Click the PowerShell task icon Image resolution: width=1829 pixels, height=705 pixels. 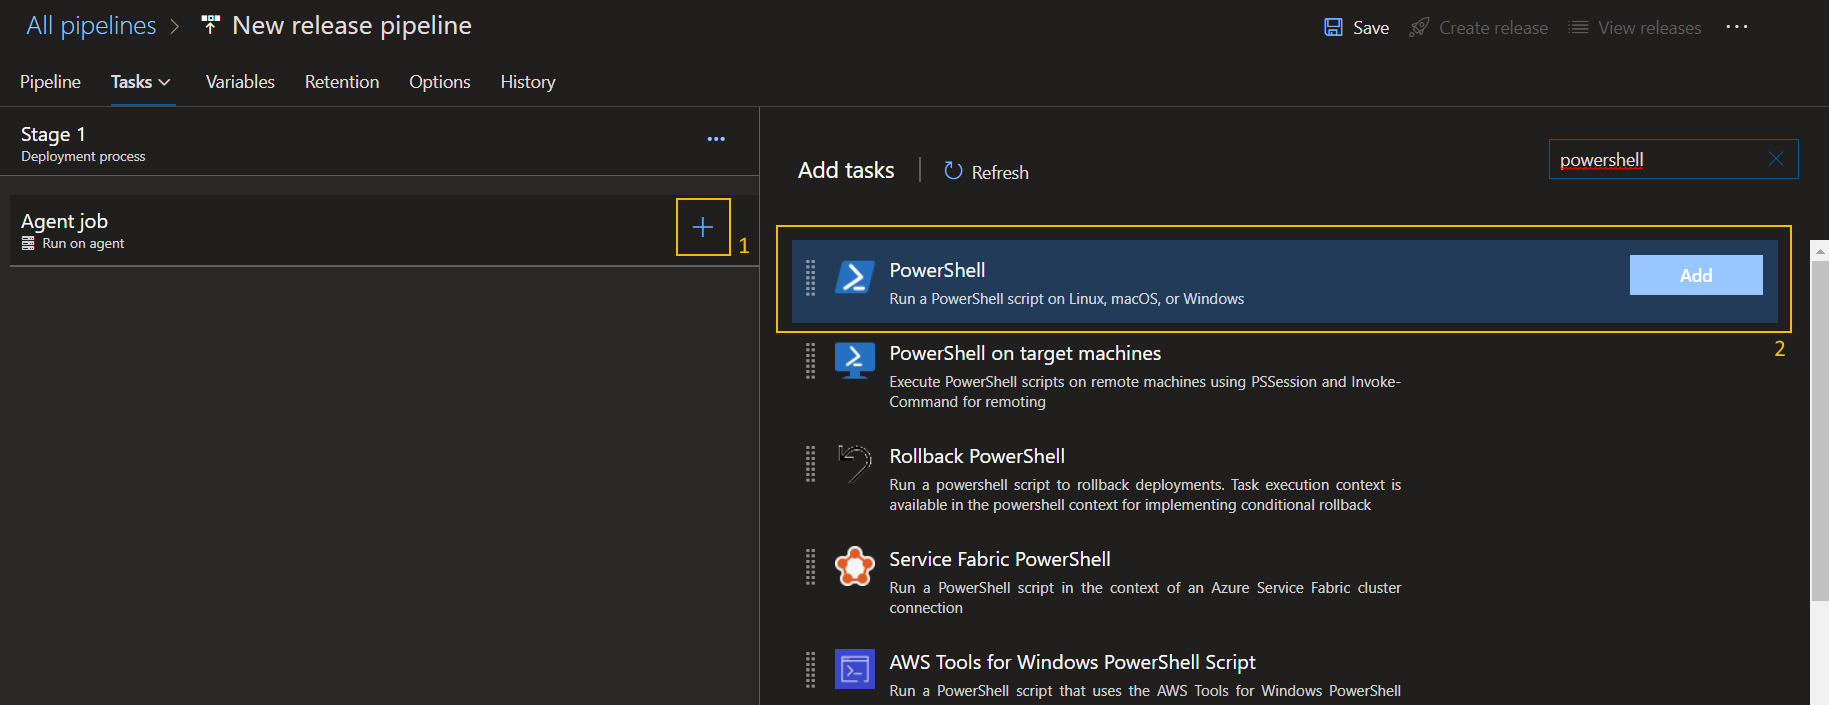[855, 277]
